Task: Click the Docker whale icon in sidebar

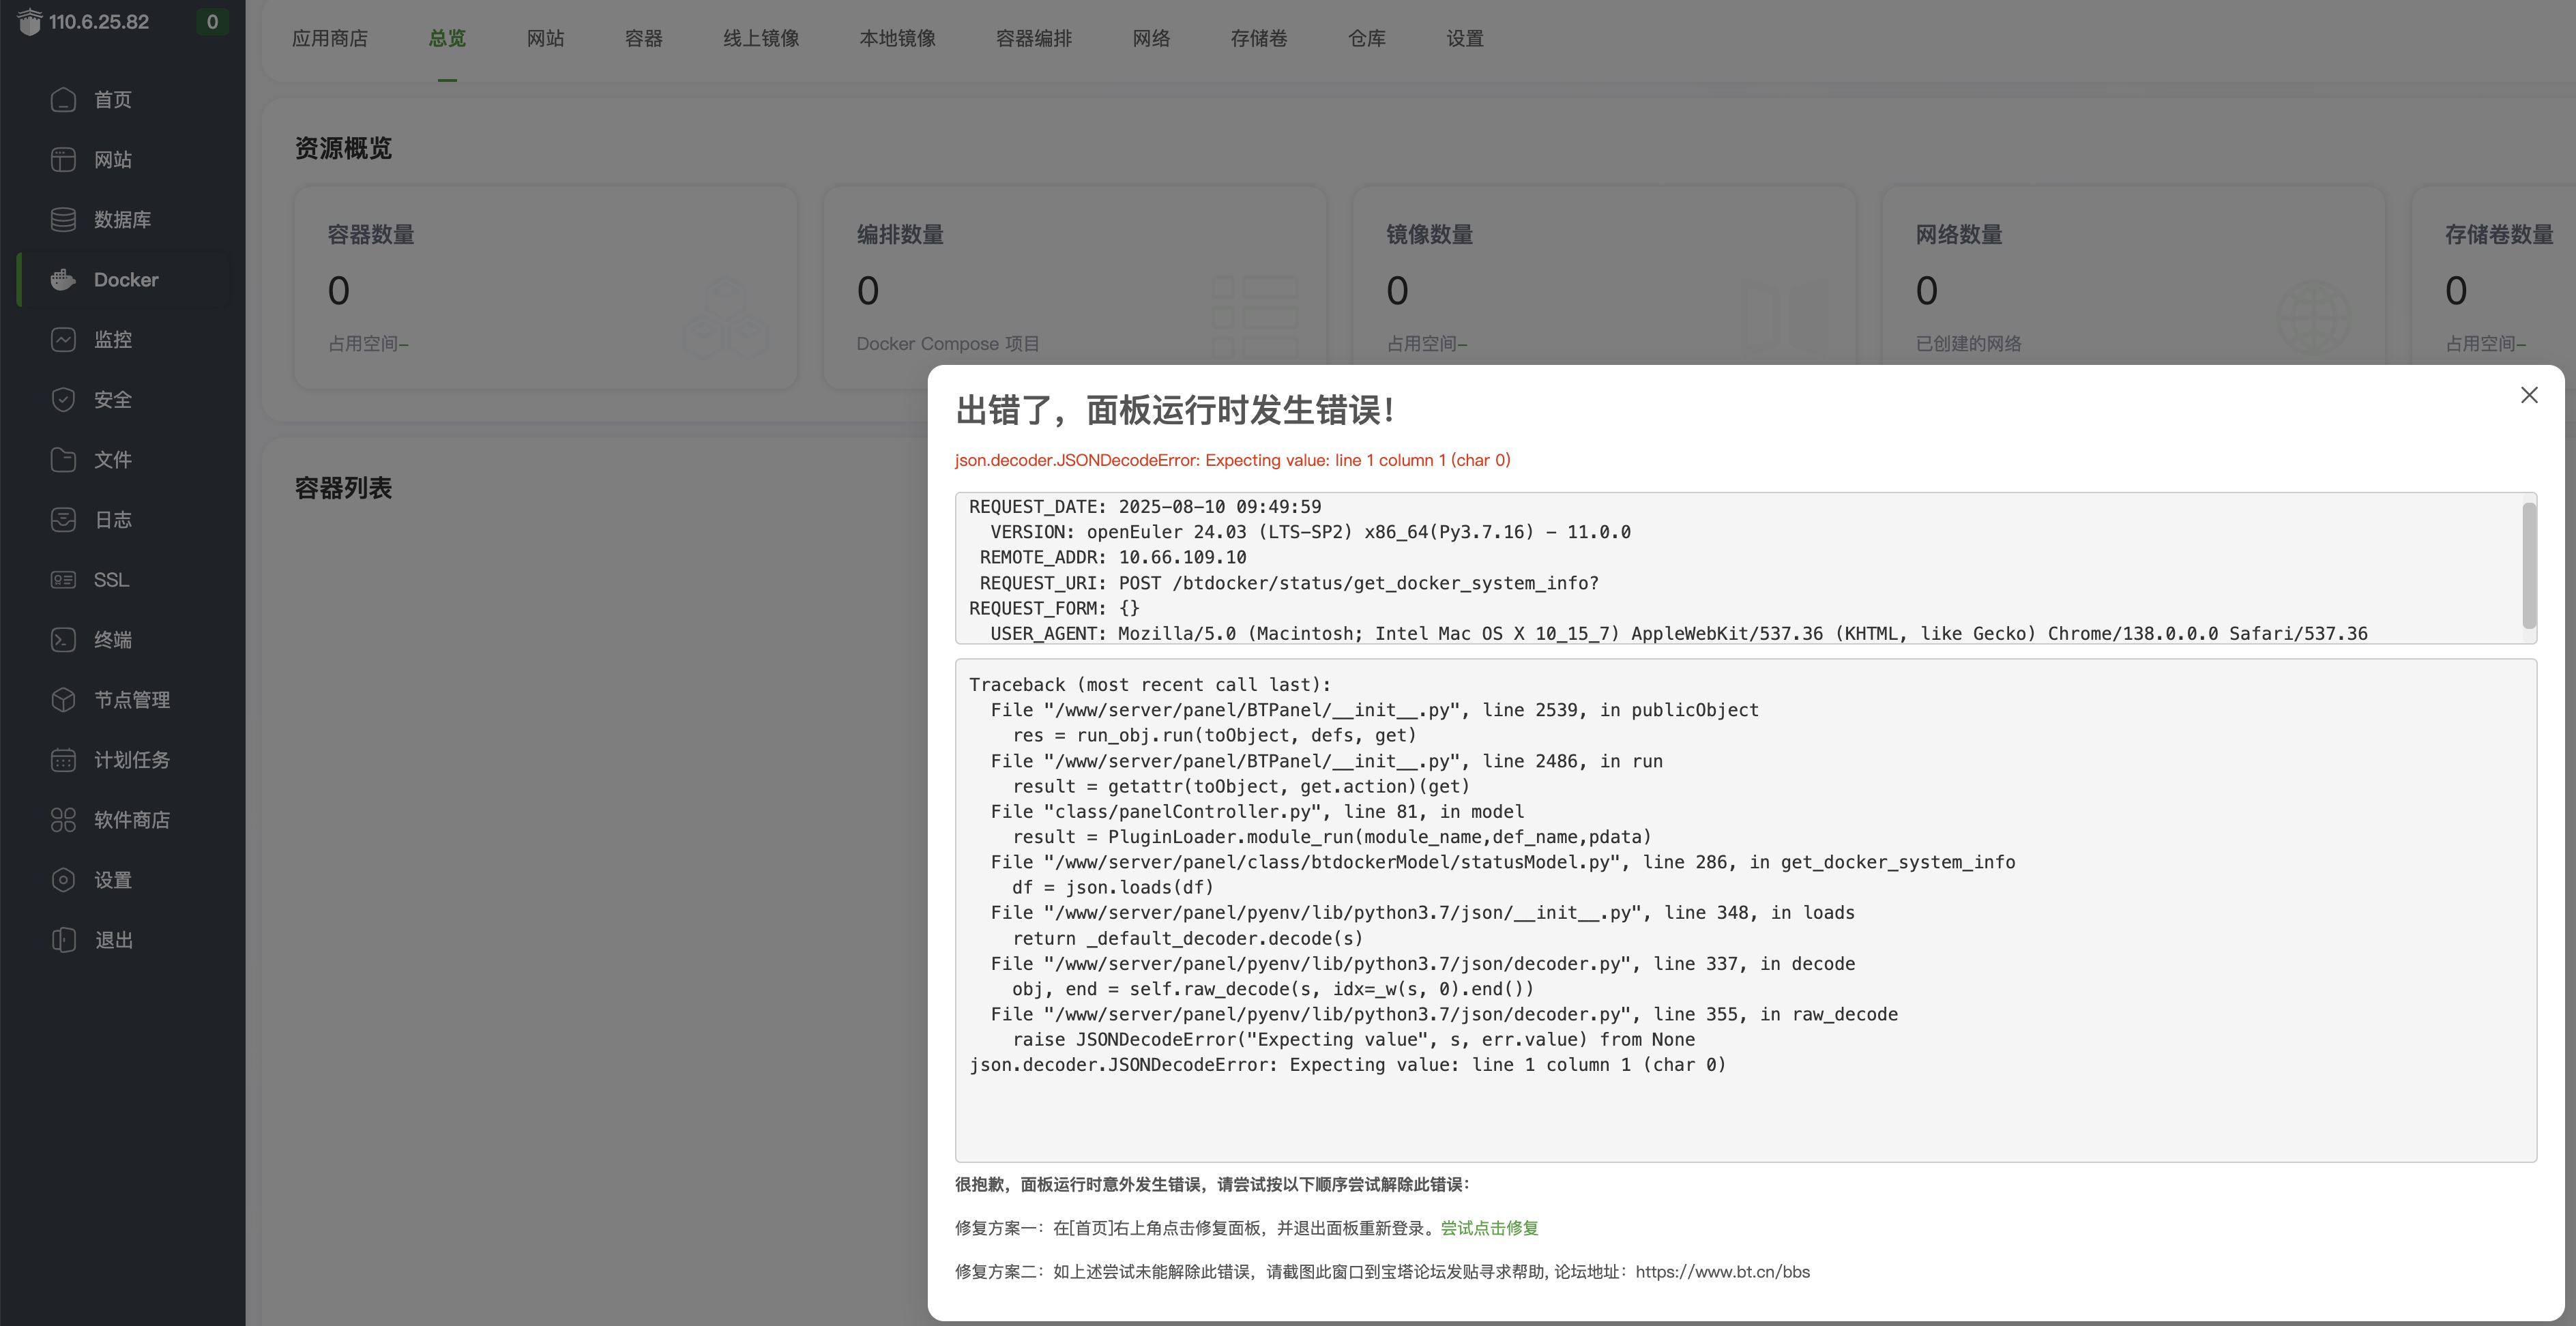Action: click(63, 280)
